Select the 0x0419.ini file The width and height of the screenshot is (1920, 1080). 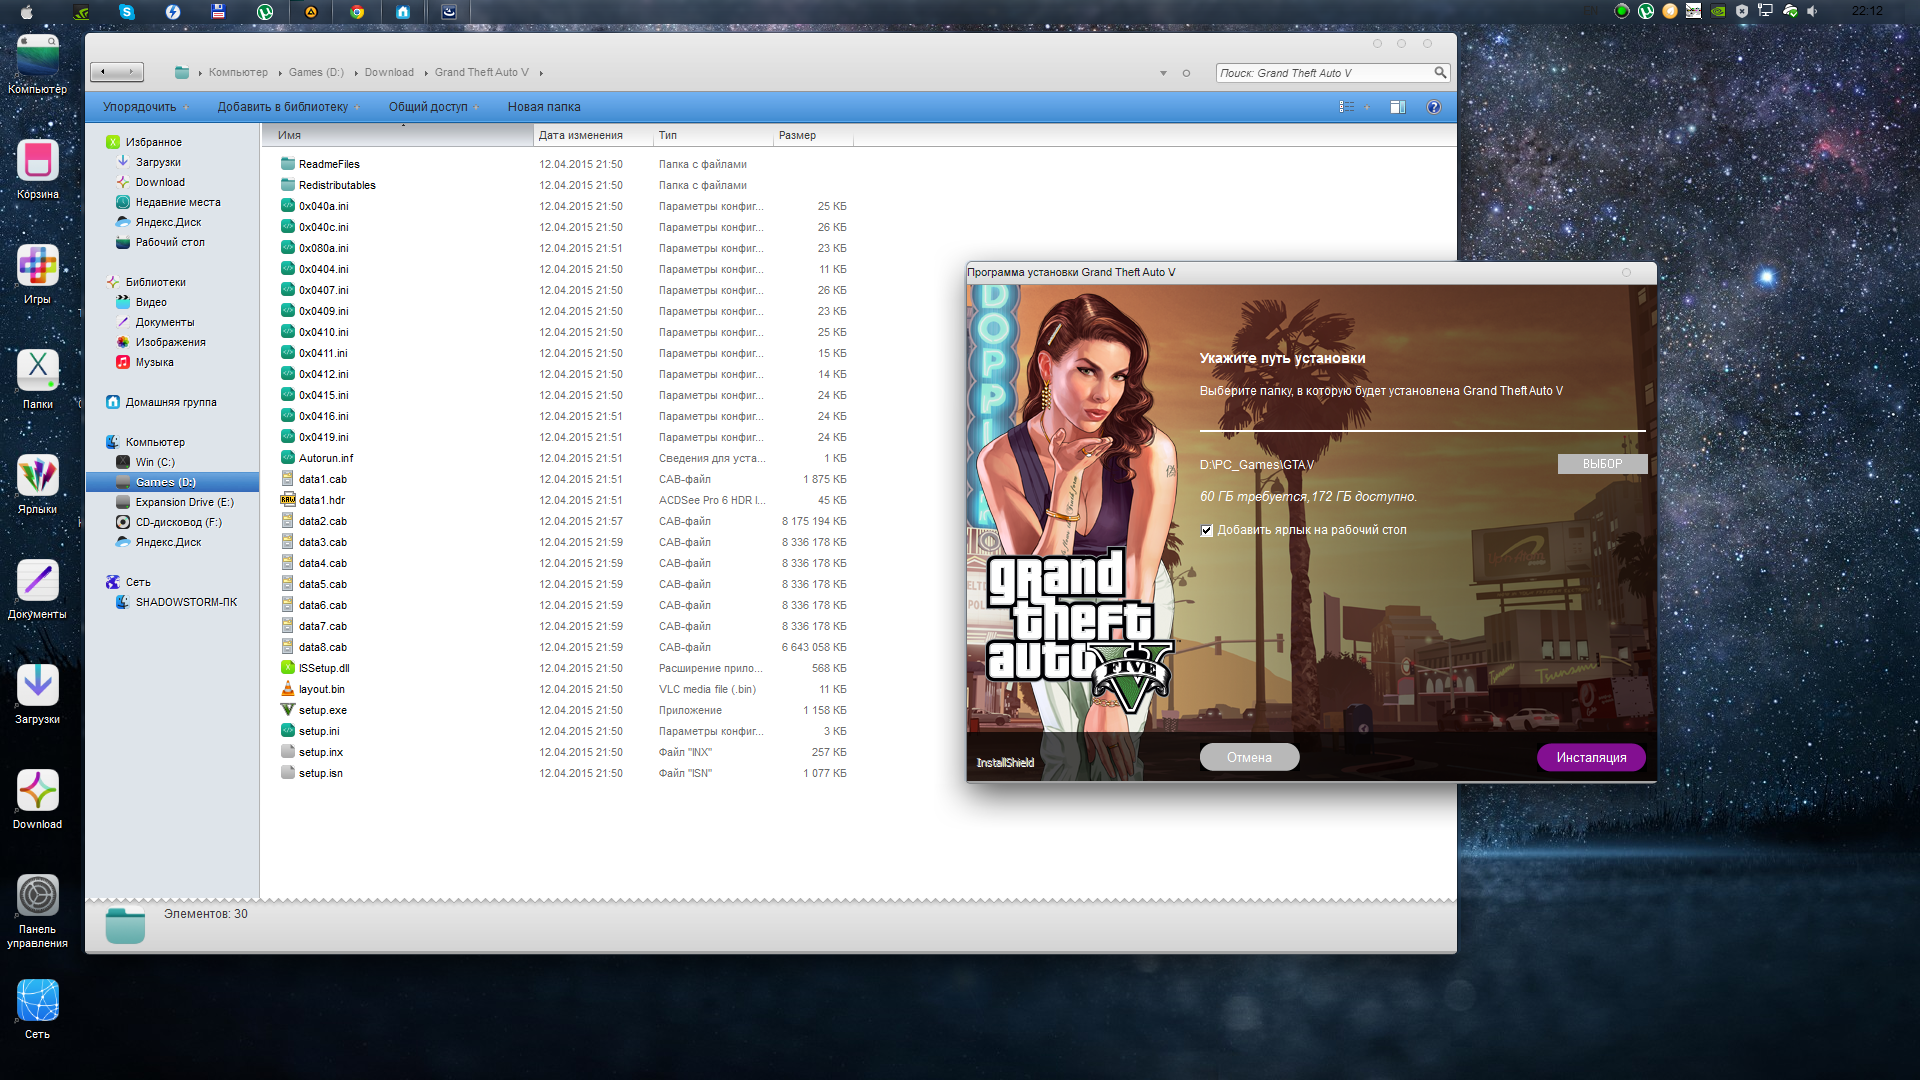[x=323, y=437]
